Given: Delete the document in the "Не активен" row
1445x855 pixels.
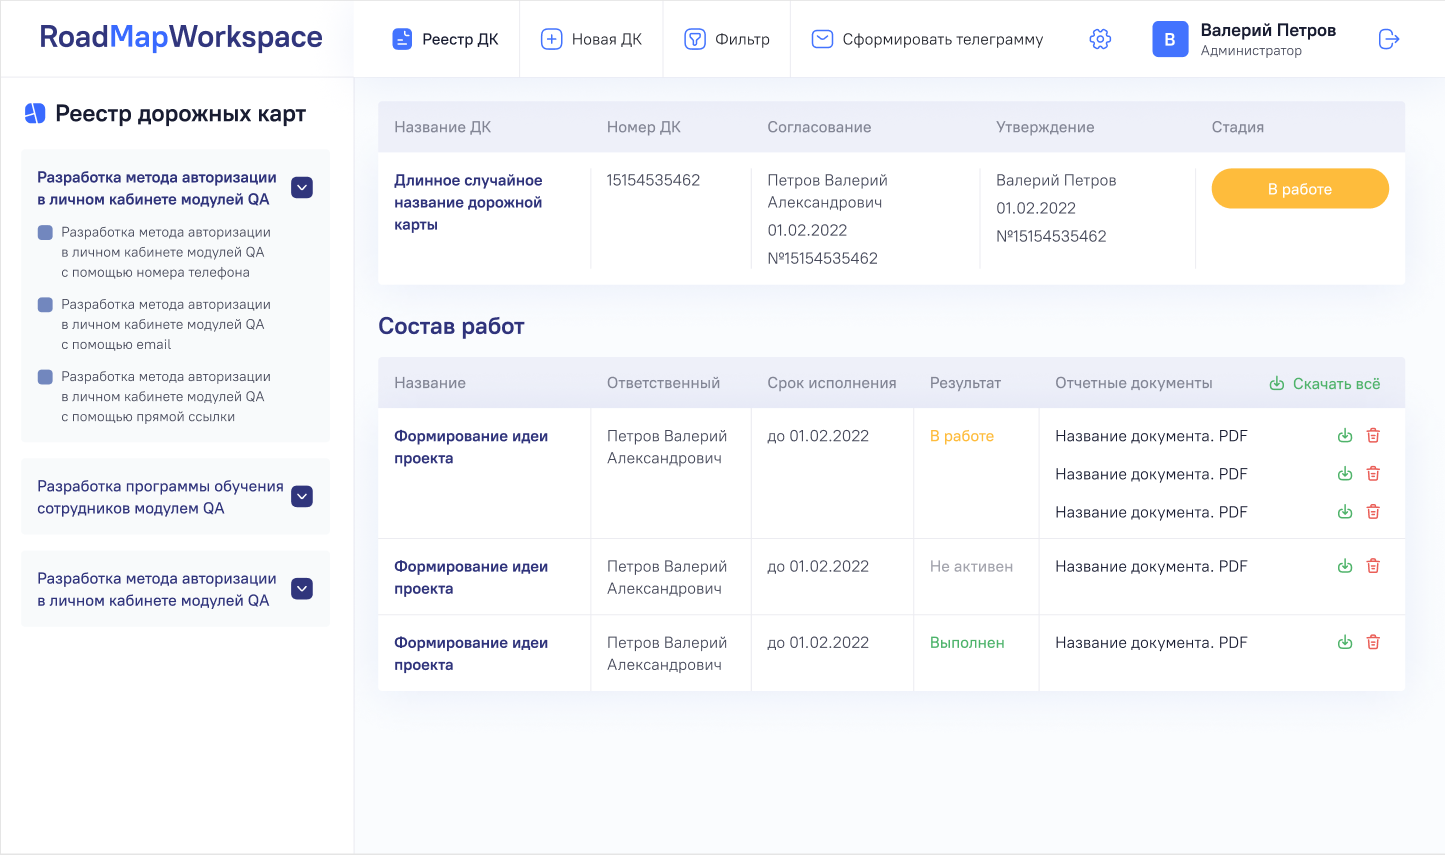Looking at the screenshot, I should click(1373, 566).
